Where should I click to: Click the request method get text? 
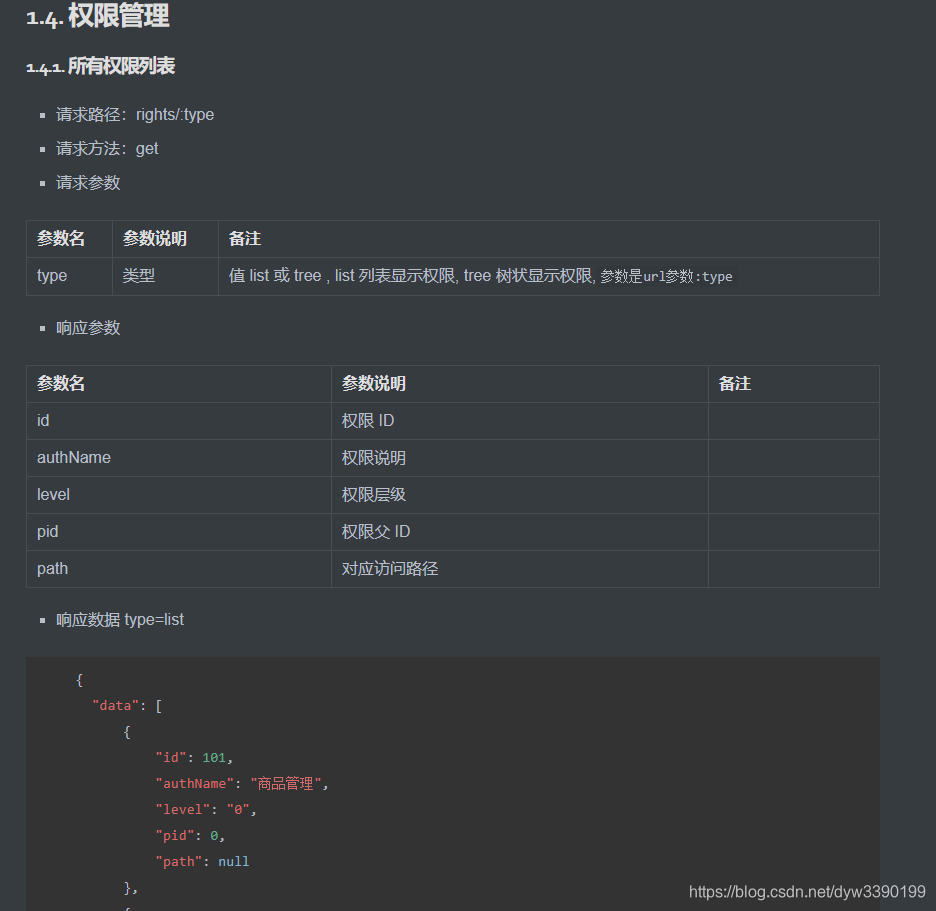coord(147,148)
